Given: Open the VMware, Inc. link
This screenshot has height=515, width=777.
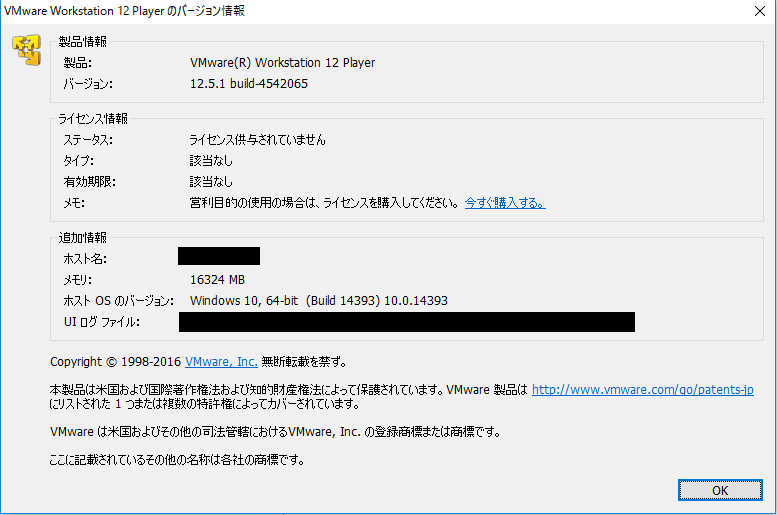Looking at the screenshot, I should tap(222, 362).
